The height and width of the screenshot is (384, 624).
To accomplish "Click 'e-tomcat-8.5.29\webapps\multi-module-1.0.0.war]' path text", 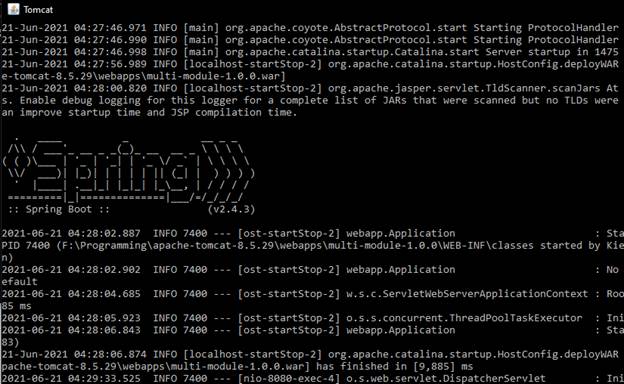I will click(x=143, y=76).
